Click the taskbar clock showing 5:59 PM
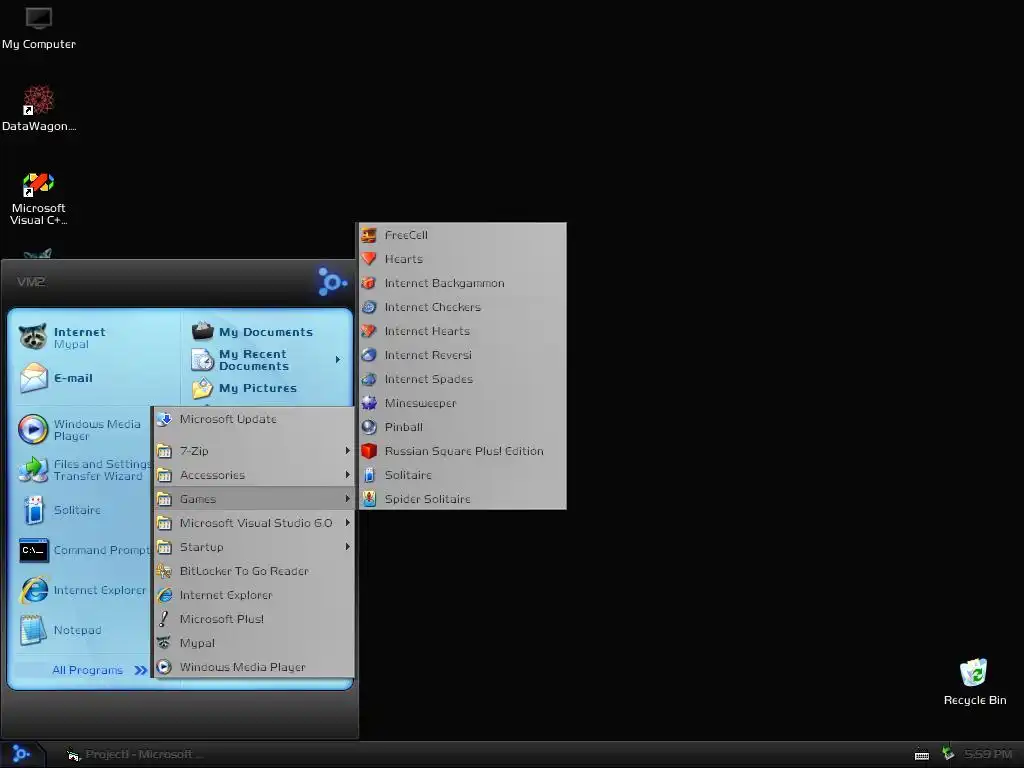 988,754
